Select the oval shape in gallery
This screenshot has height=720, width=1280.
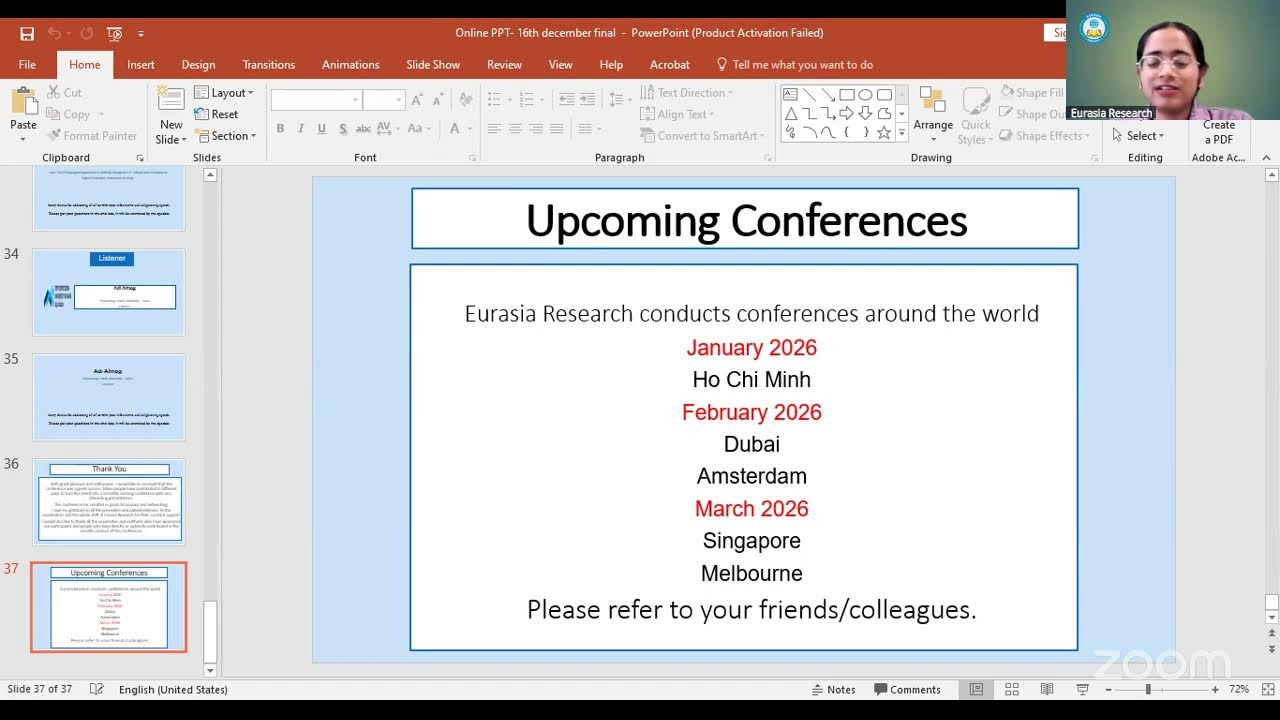(x=866, y=95)
